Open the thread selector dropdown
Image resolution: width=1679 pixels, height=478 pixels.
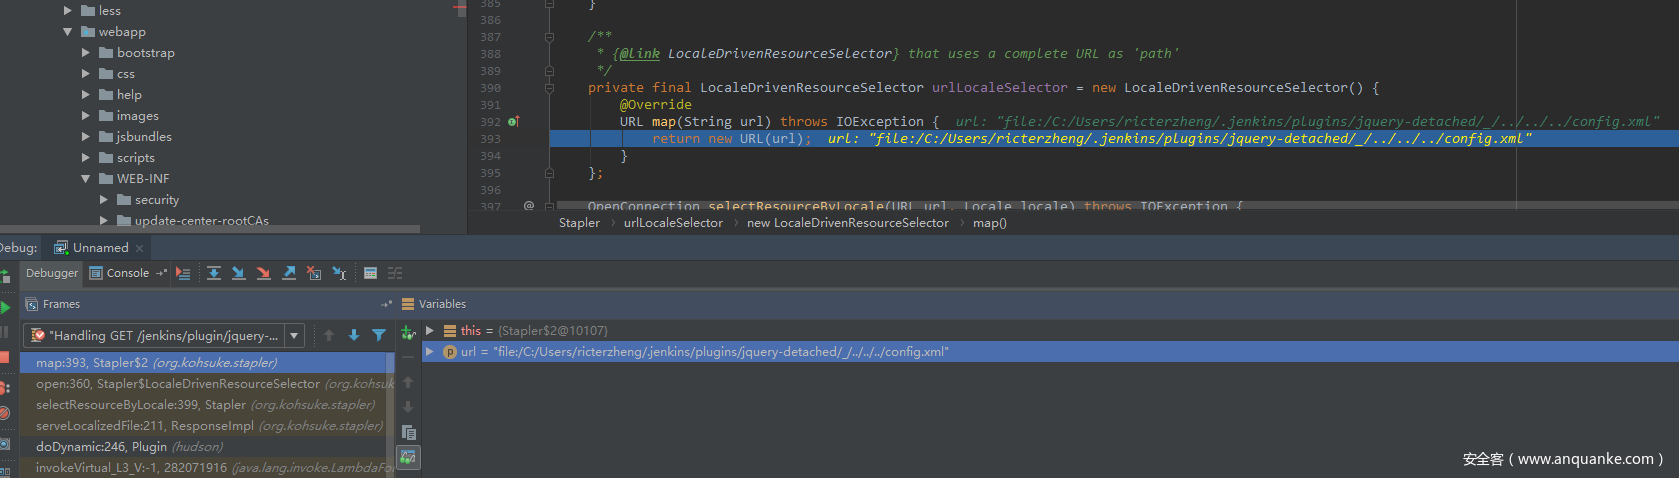tap(294, 336)
